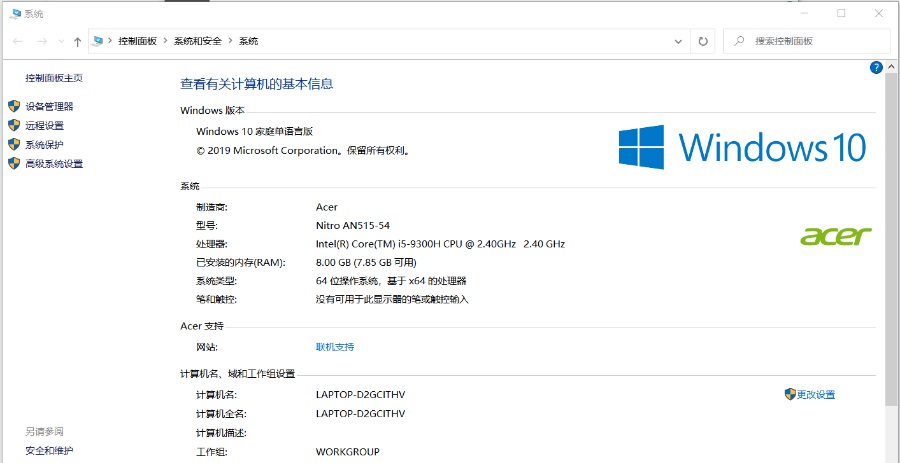Open the blue Help question mark
The height and width of the screenshot is (463, 900).
[876, 67]
